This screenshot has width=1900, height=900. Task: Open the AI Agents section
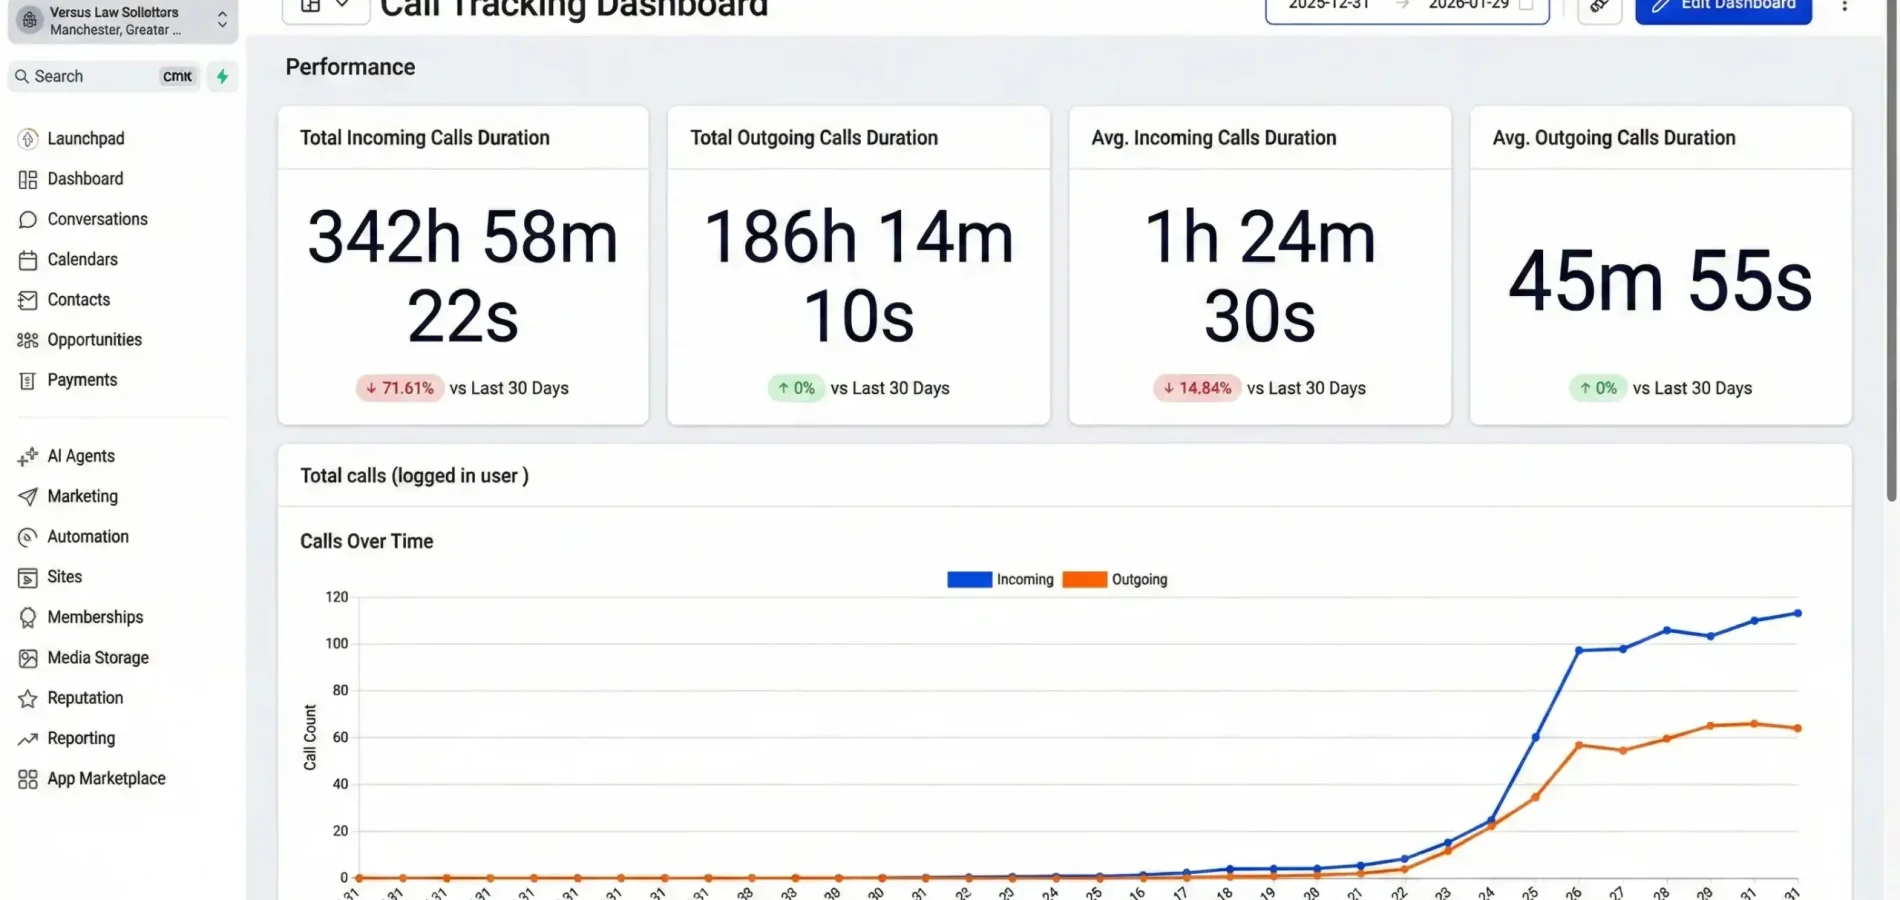click(79, 455)
